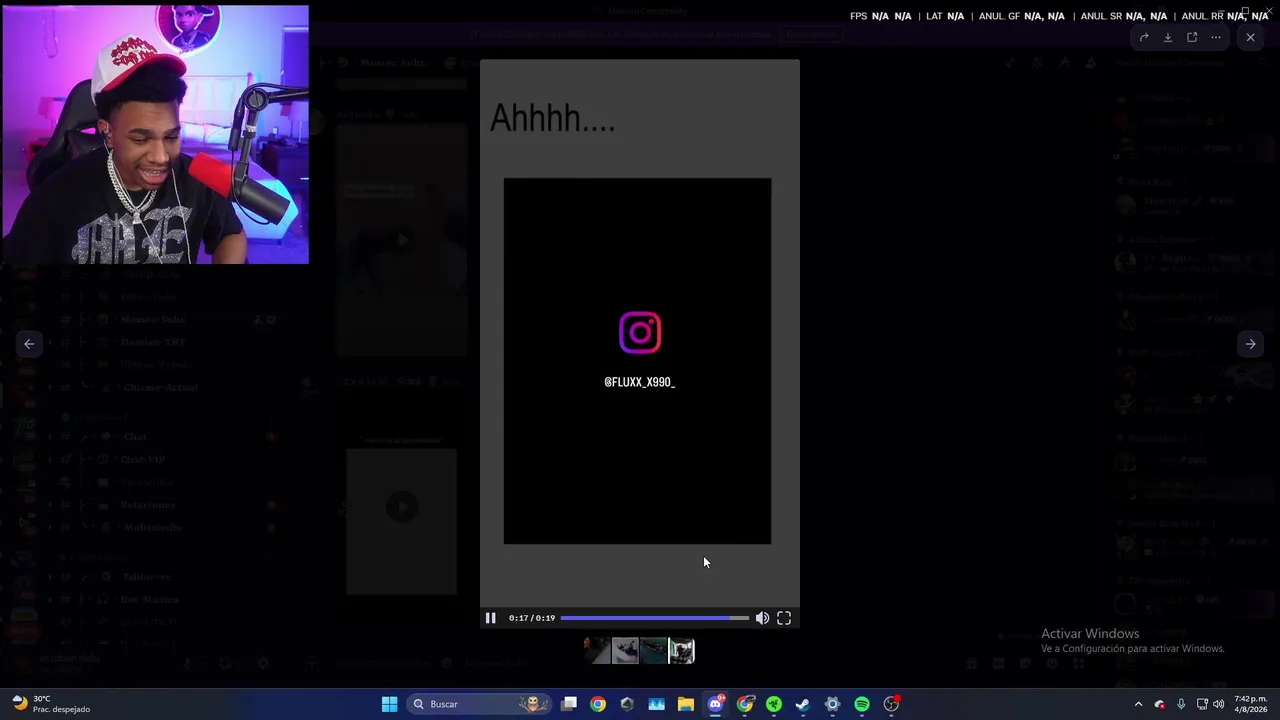Open the blue picture app on the taskbar
1280x720 pixels.
point(656,704)
